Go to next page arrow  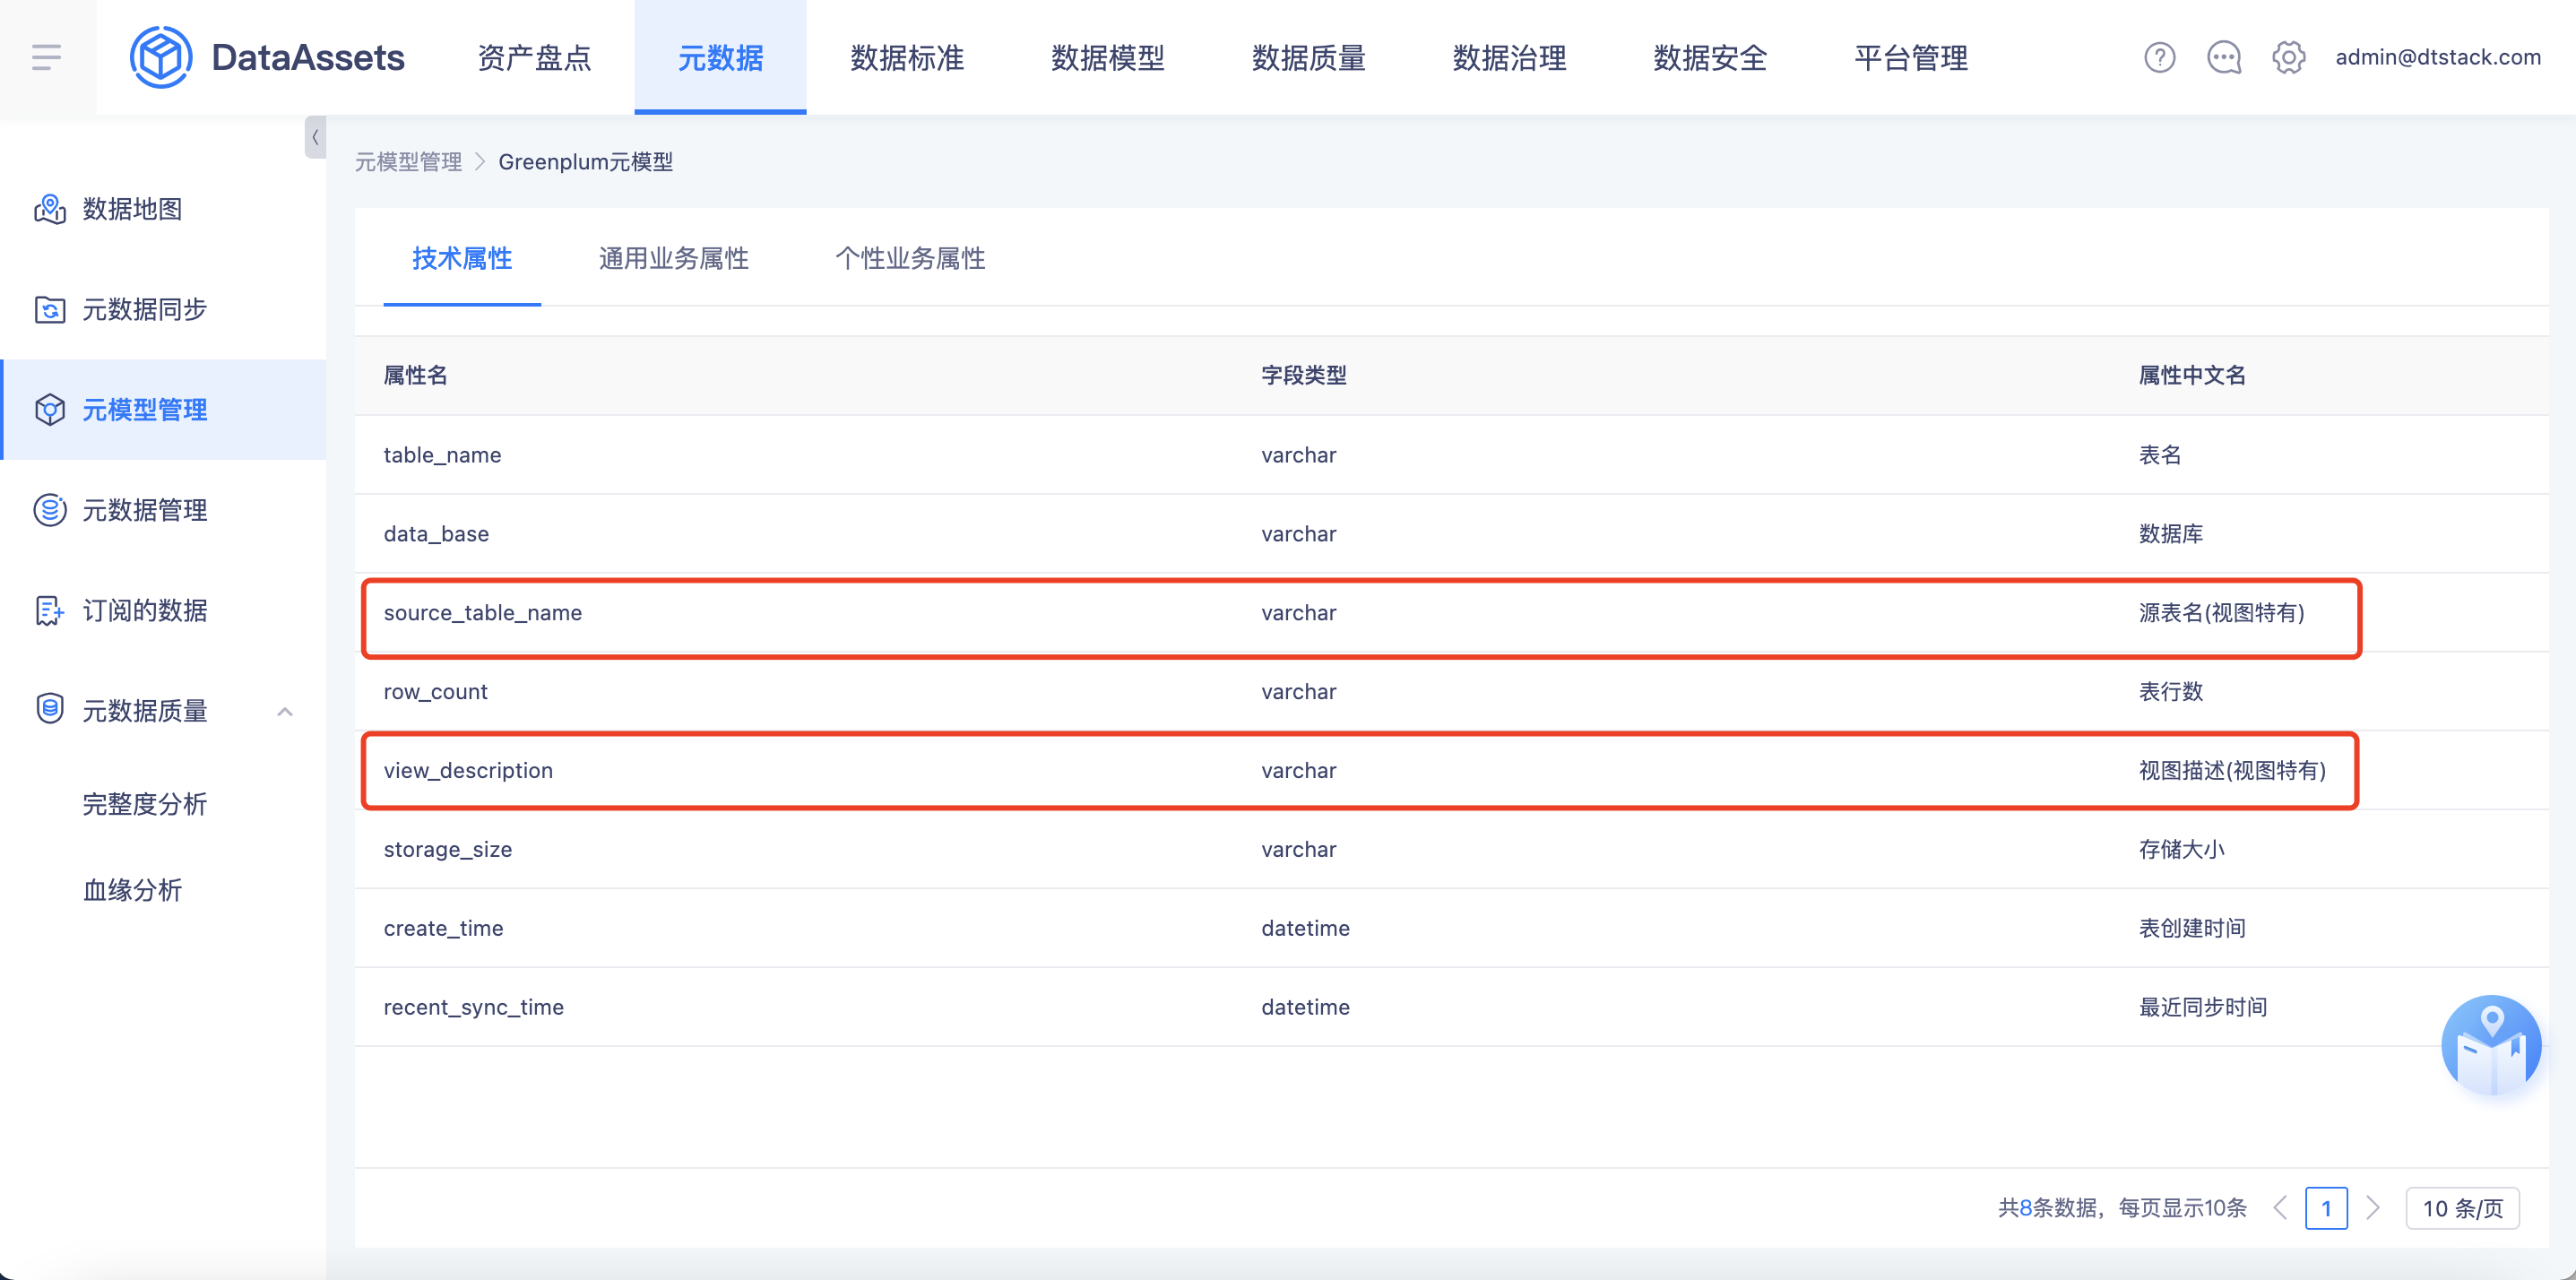pyautogui.click(x=2372, y=1208)
